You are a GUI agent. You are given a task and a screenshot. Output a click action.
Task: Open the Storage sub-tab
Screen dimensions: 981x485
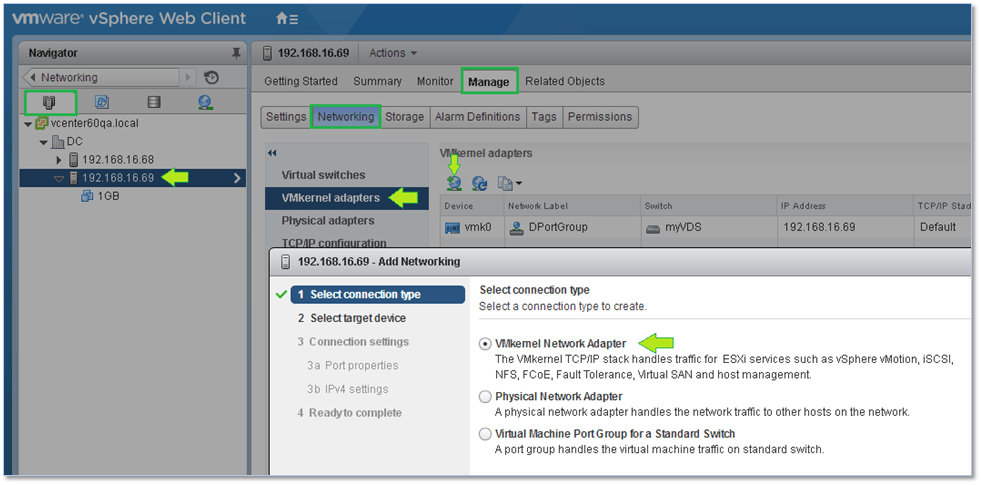pos(404,117)
